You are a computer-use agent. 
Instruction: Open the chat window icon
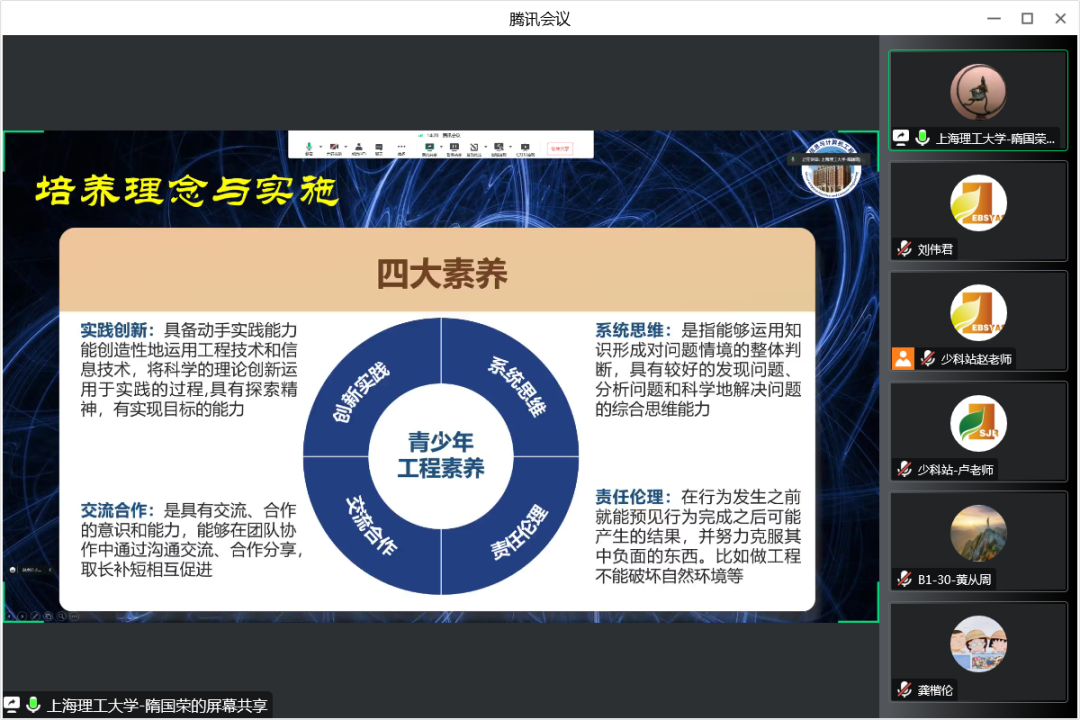(377, 147)
